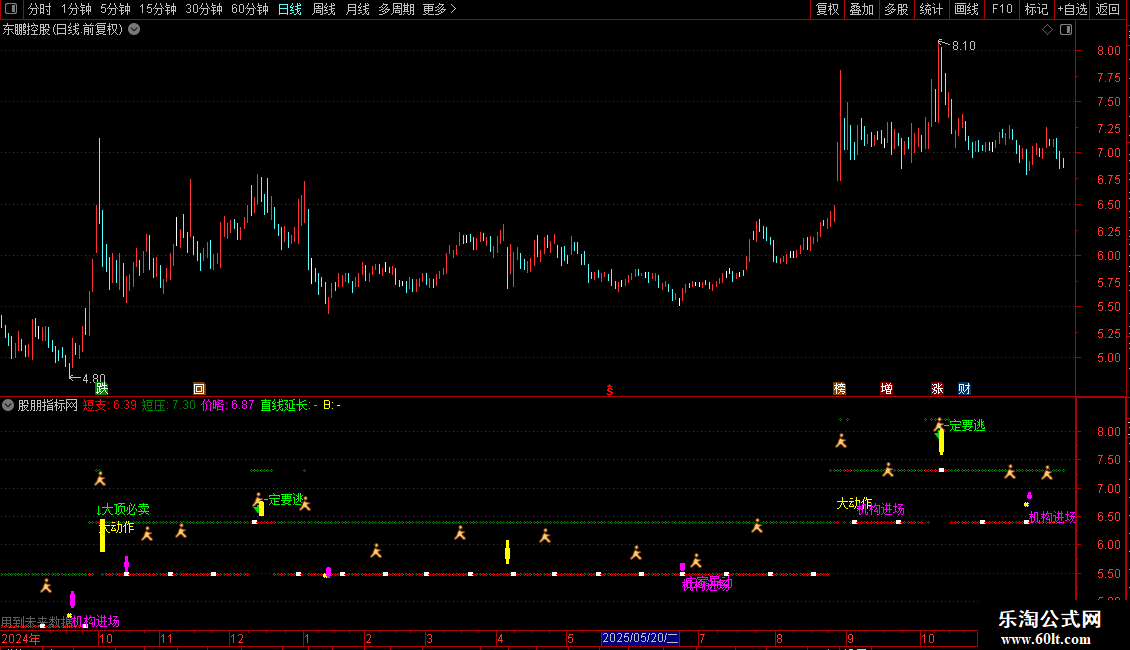Click 机构进场 label at far right
The height and width of the screenshot is (650, 1130).
(1051, 517)
